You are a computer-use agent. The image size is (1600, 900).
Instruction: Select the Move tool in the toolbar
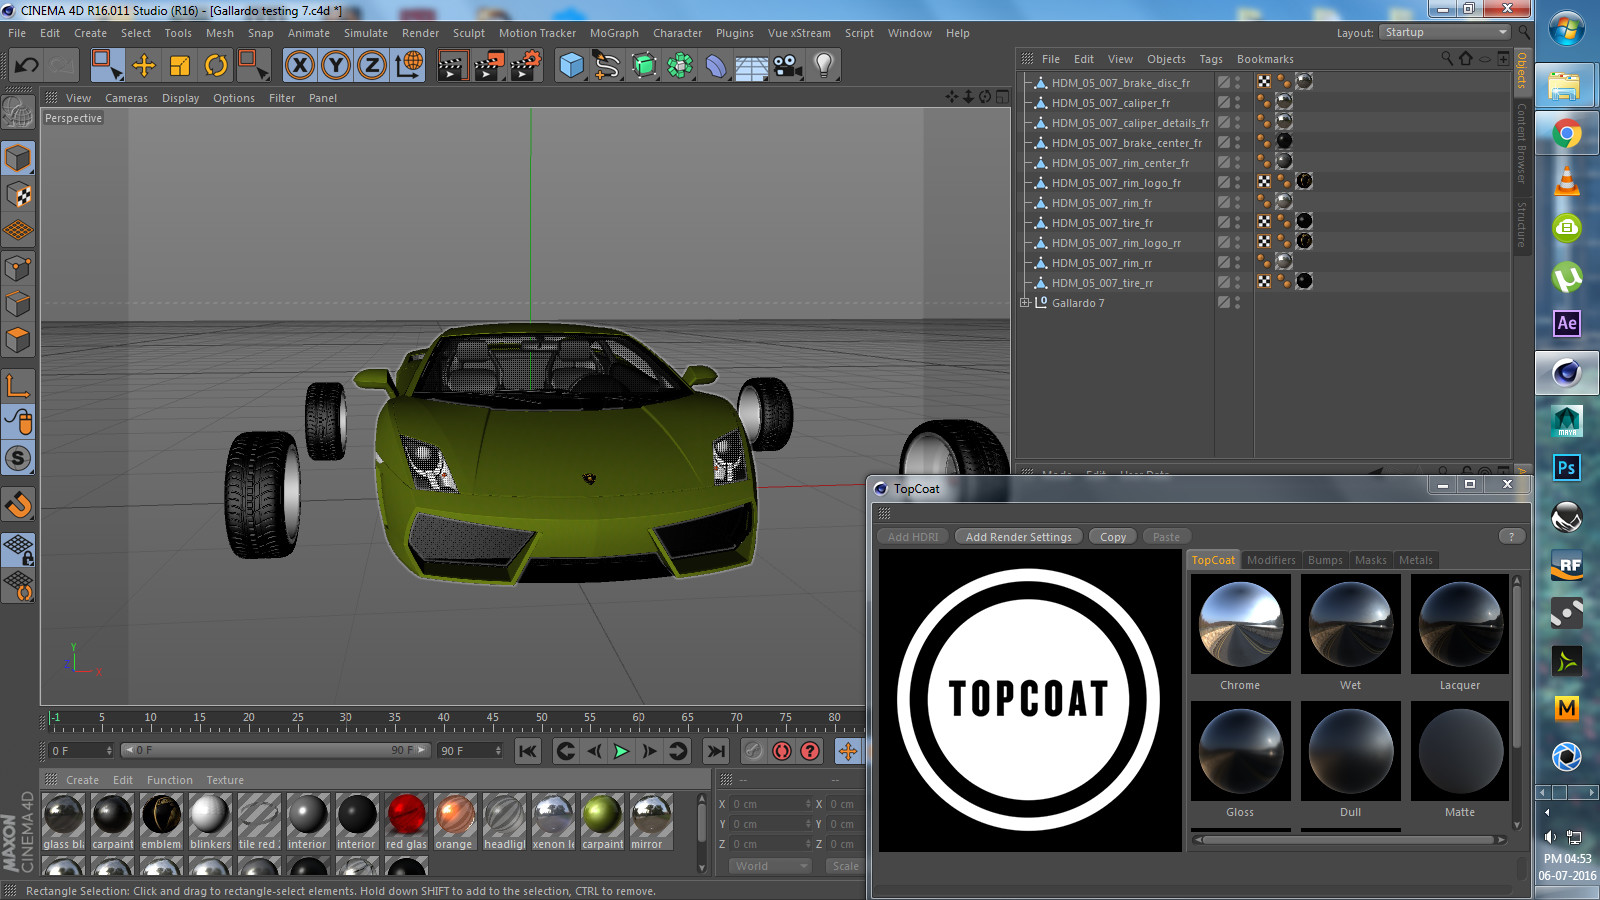(x=145, y=65)
